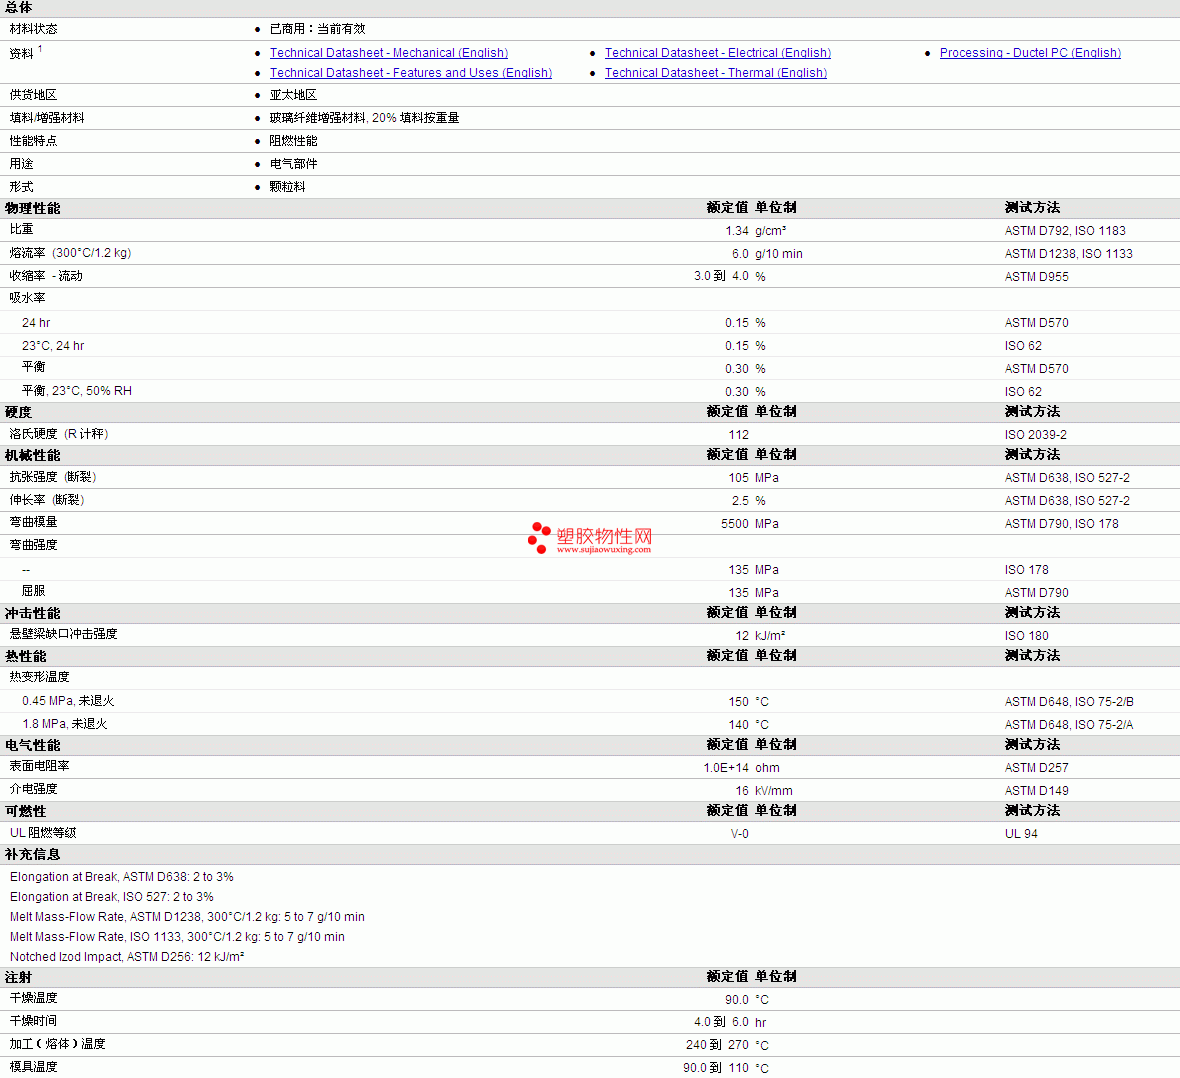Click the 冲击性能 section header
Viewport: 1180px width, 1078px height.
(x=32, y=614)
